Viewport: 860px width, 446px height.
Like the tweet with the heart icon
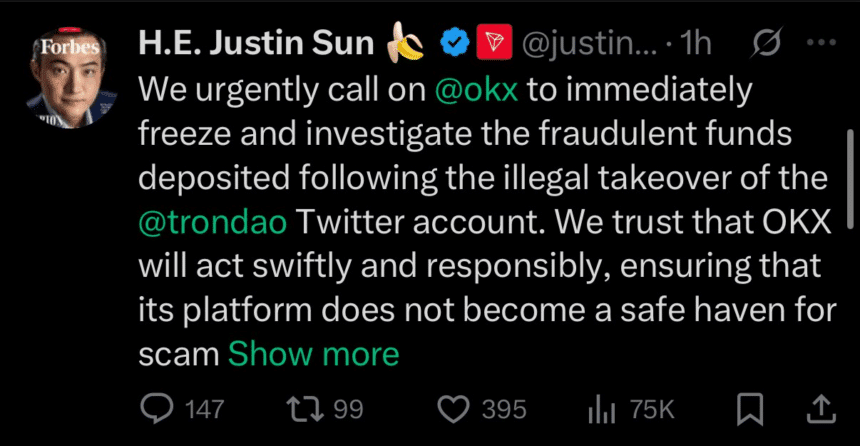click(x=456, y=408)
